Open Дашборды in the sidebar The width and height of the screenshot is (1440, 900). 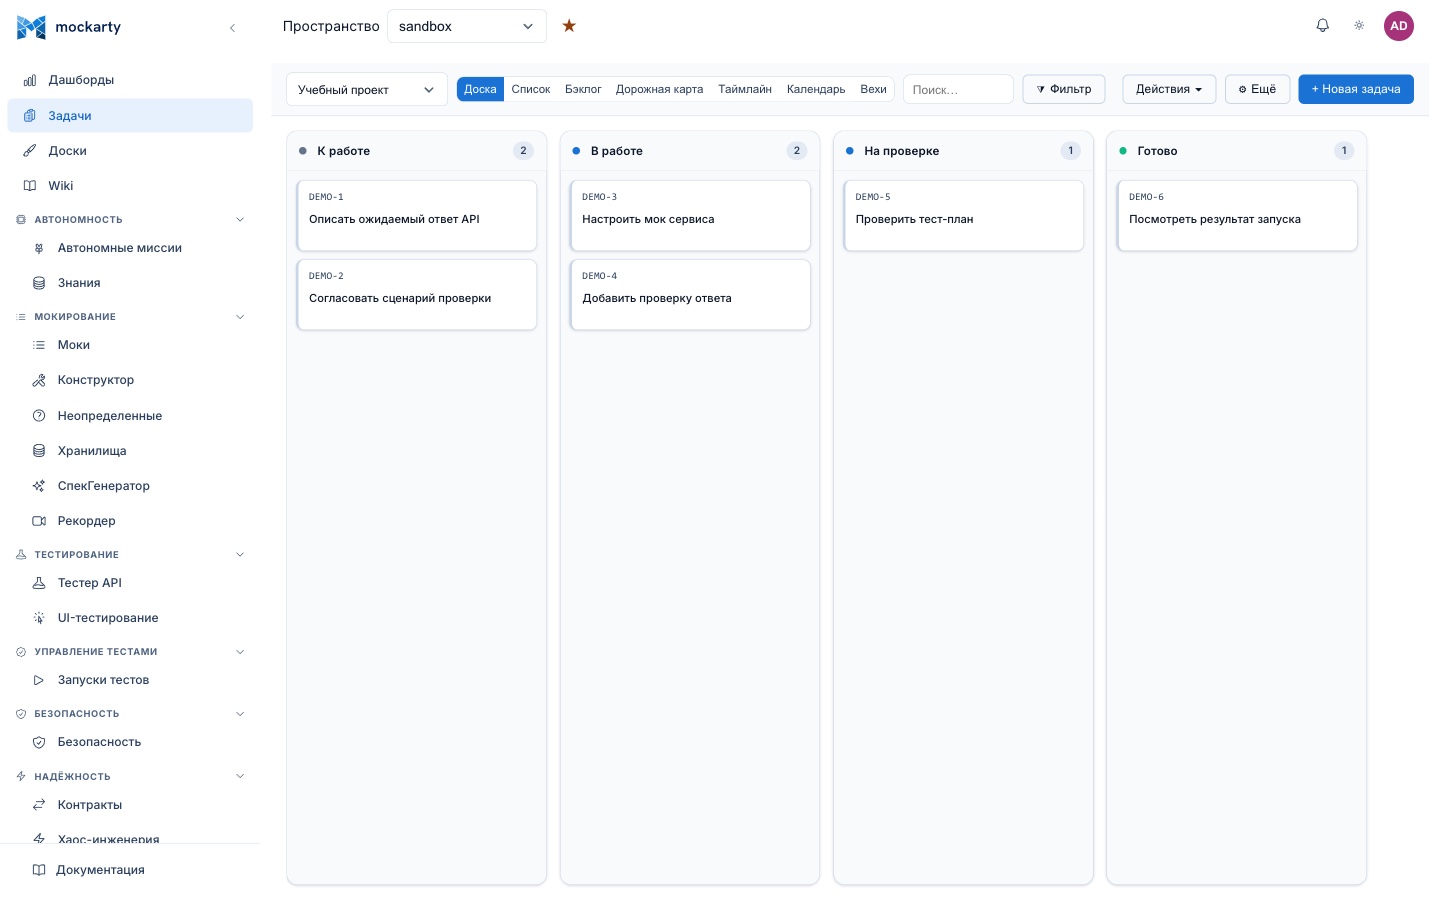tap(130, 80)
